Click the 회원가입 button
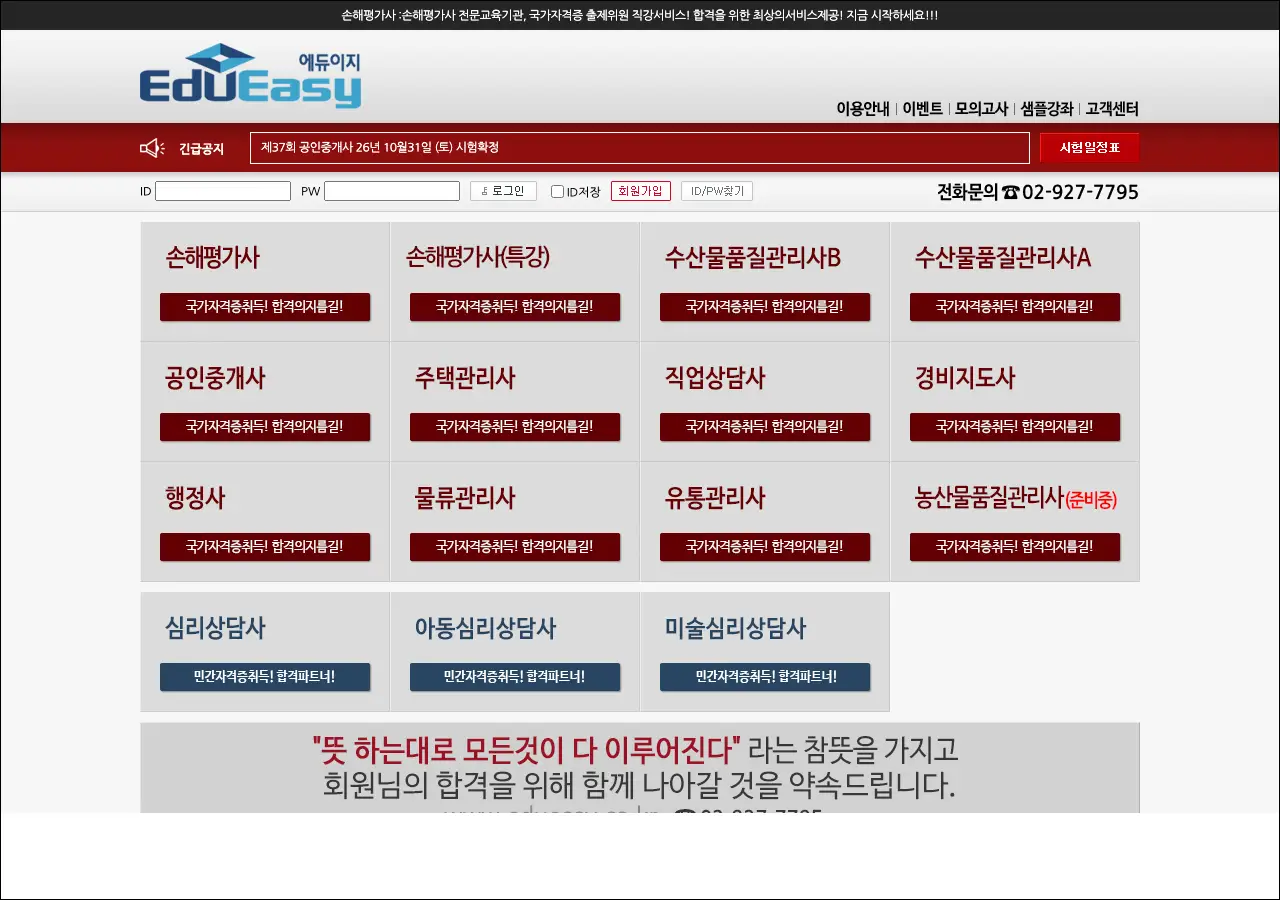1280x900 pixels. point(641,191)
